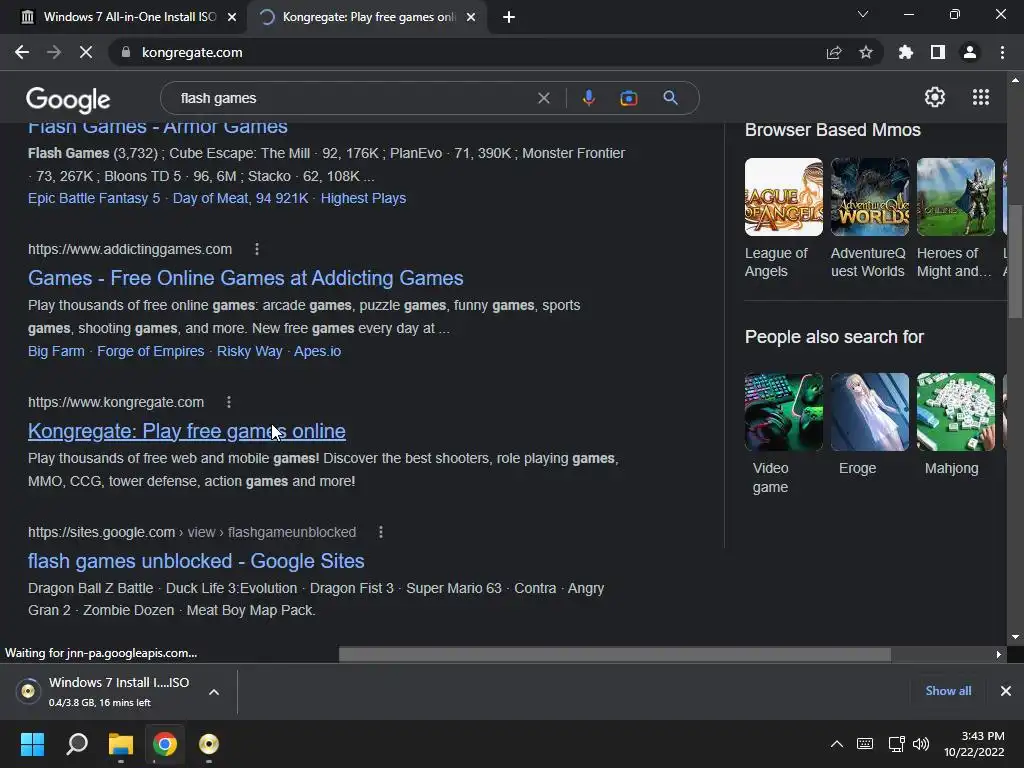
Task: Open Chrome from the taskbar
Action: coord(165,744)
